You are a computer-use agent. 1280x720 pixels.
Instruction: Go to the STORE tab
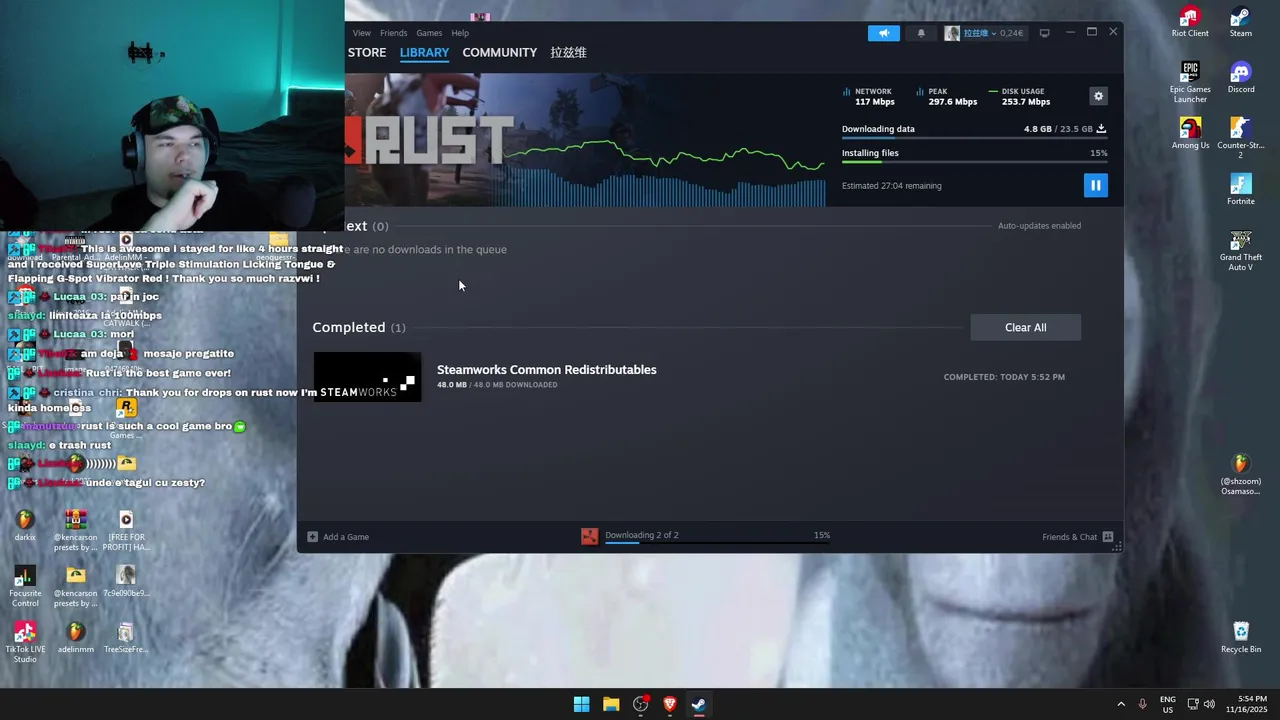click(x=366, y=52)
